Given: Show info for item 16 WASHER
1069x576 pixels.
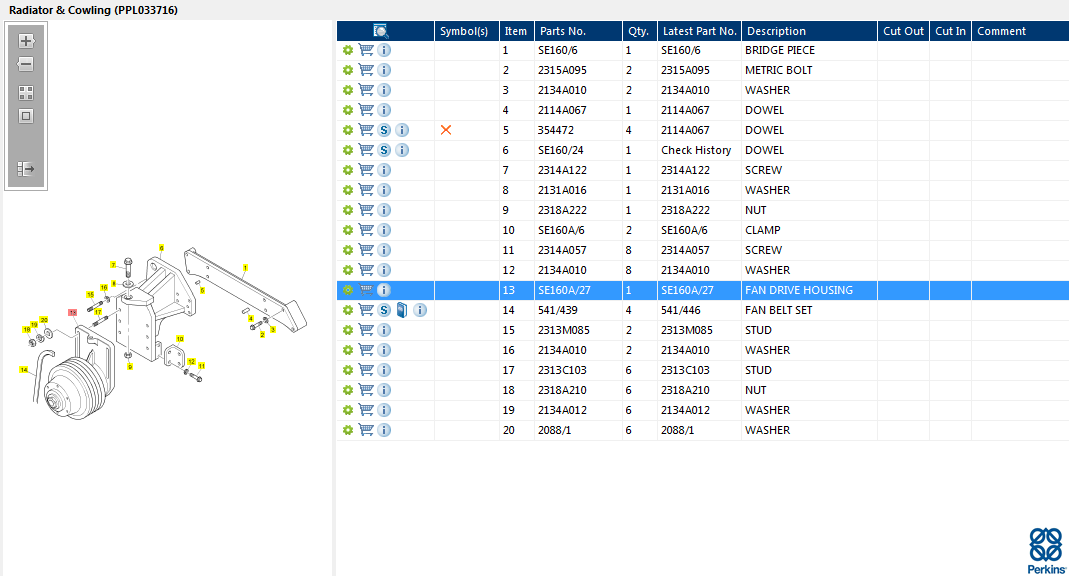Looking at the screenshot, I should 385,350.
